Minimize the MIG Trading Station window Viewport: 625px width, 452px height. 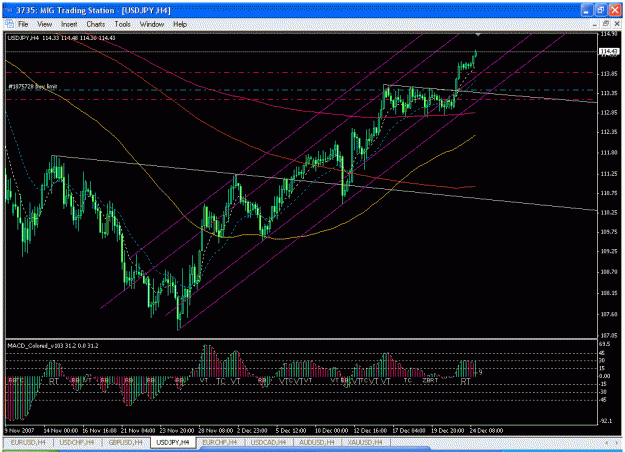click(x=586, y=10)
